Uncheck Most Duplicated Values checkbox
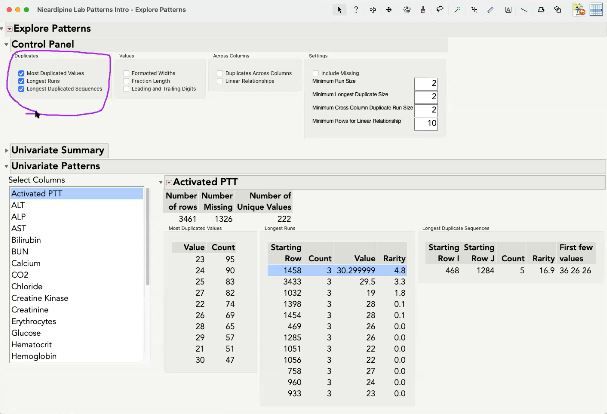 point(21,73)
